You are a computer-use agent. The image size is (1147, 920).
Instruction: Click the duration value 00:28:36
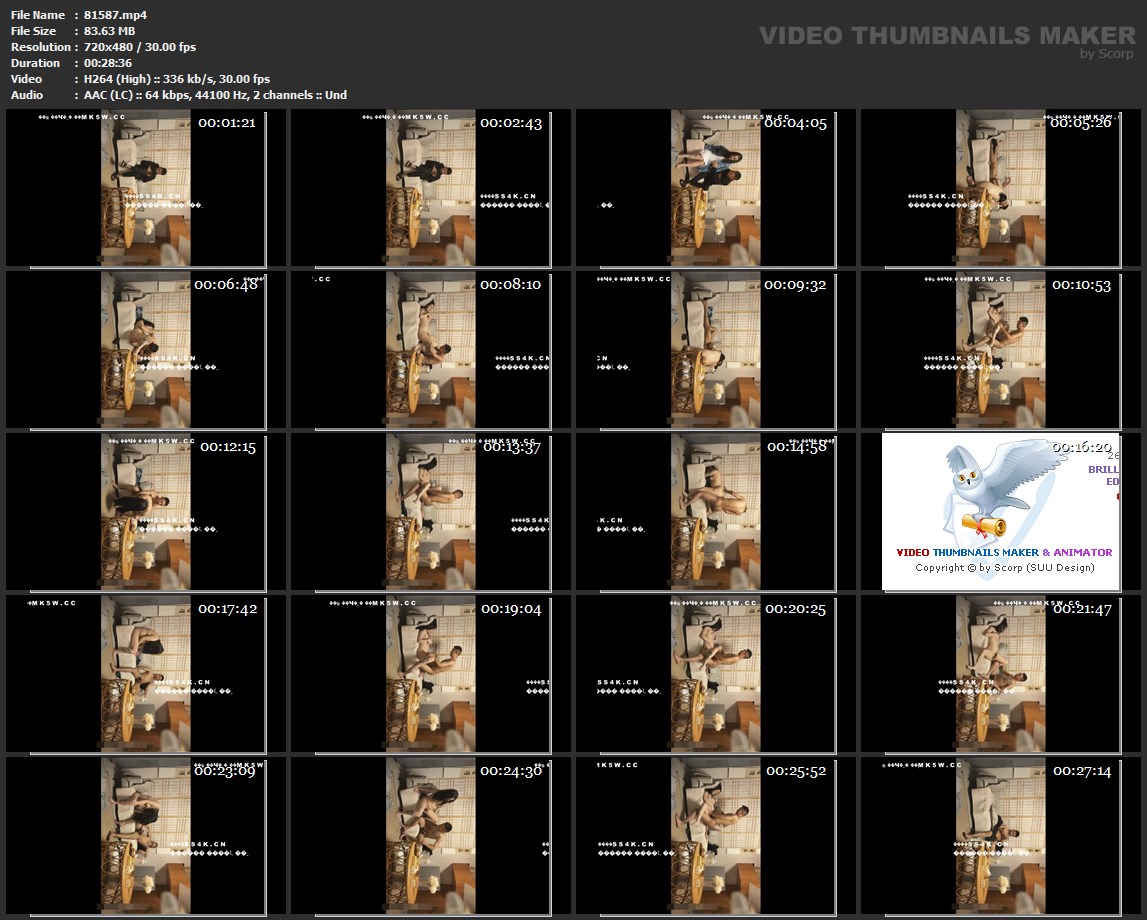(x=108, y=63)
